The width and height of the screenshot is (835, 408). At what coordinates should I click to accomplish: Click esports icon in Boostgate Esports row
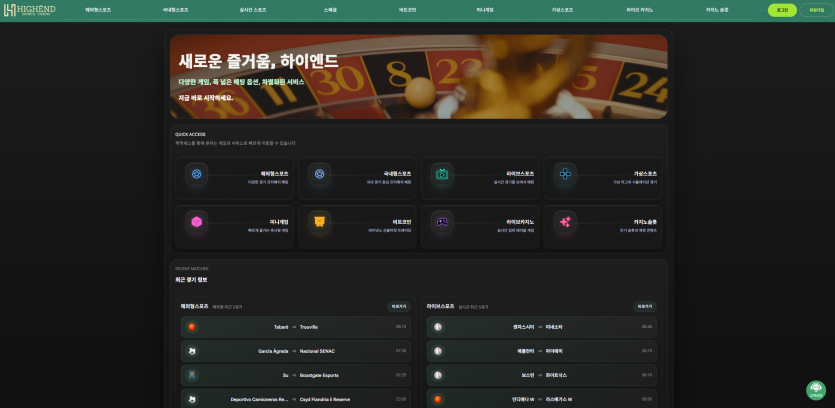192,375
